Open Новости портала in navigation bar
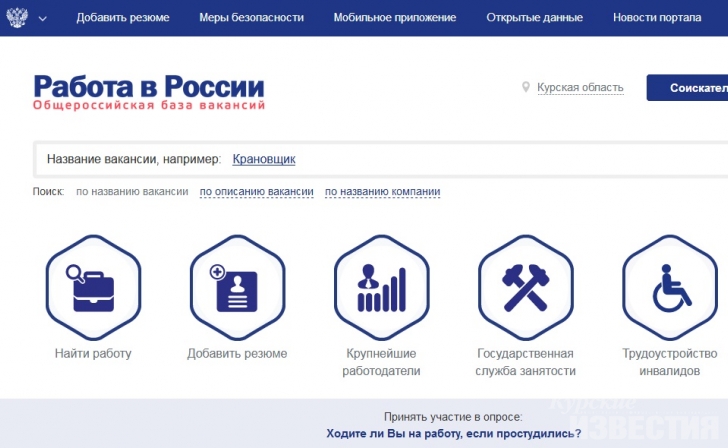Viewport: 728px width, 448px height. click(x=657, y=18)
